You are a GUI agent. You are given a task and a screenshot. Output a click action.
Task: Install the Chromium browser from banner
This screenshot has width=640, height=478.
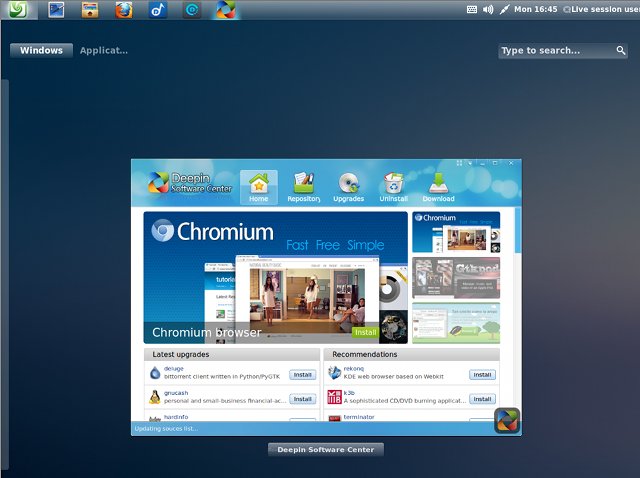coord(365,332)
